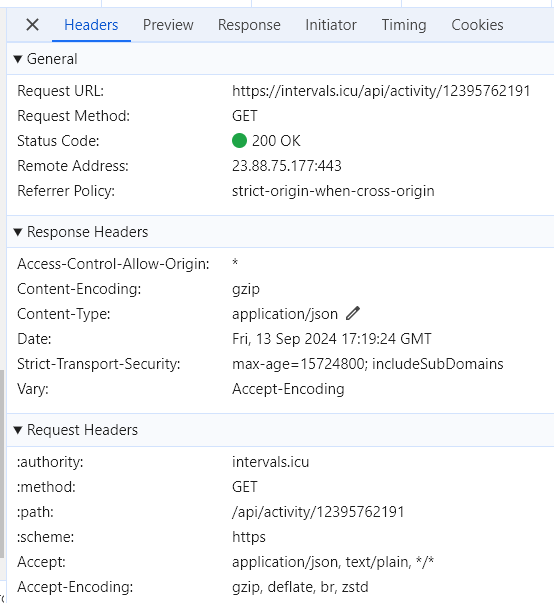Click the :path value /api/activity/12395762191
The height and width of the screenshot is (603, 554).
click(318, 512)
